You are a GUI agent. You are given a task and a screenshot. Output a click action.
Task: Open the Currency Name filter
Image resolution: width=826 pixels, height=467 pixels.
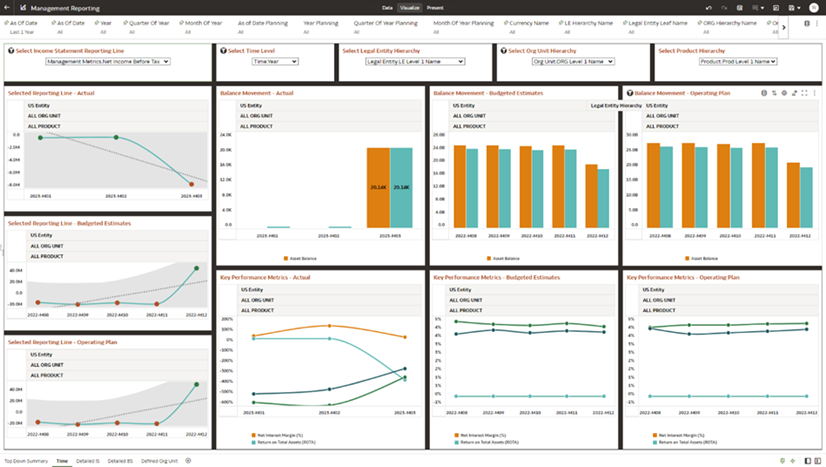526,27
